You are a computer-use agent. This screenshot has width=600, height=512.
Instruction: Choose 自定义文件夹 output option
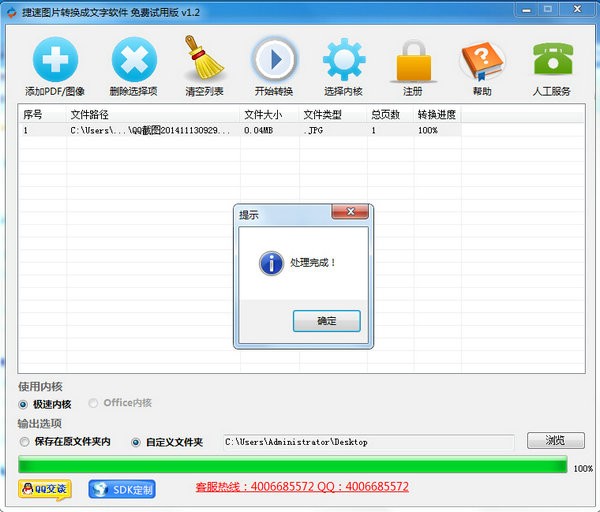pos(136,442)
